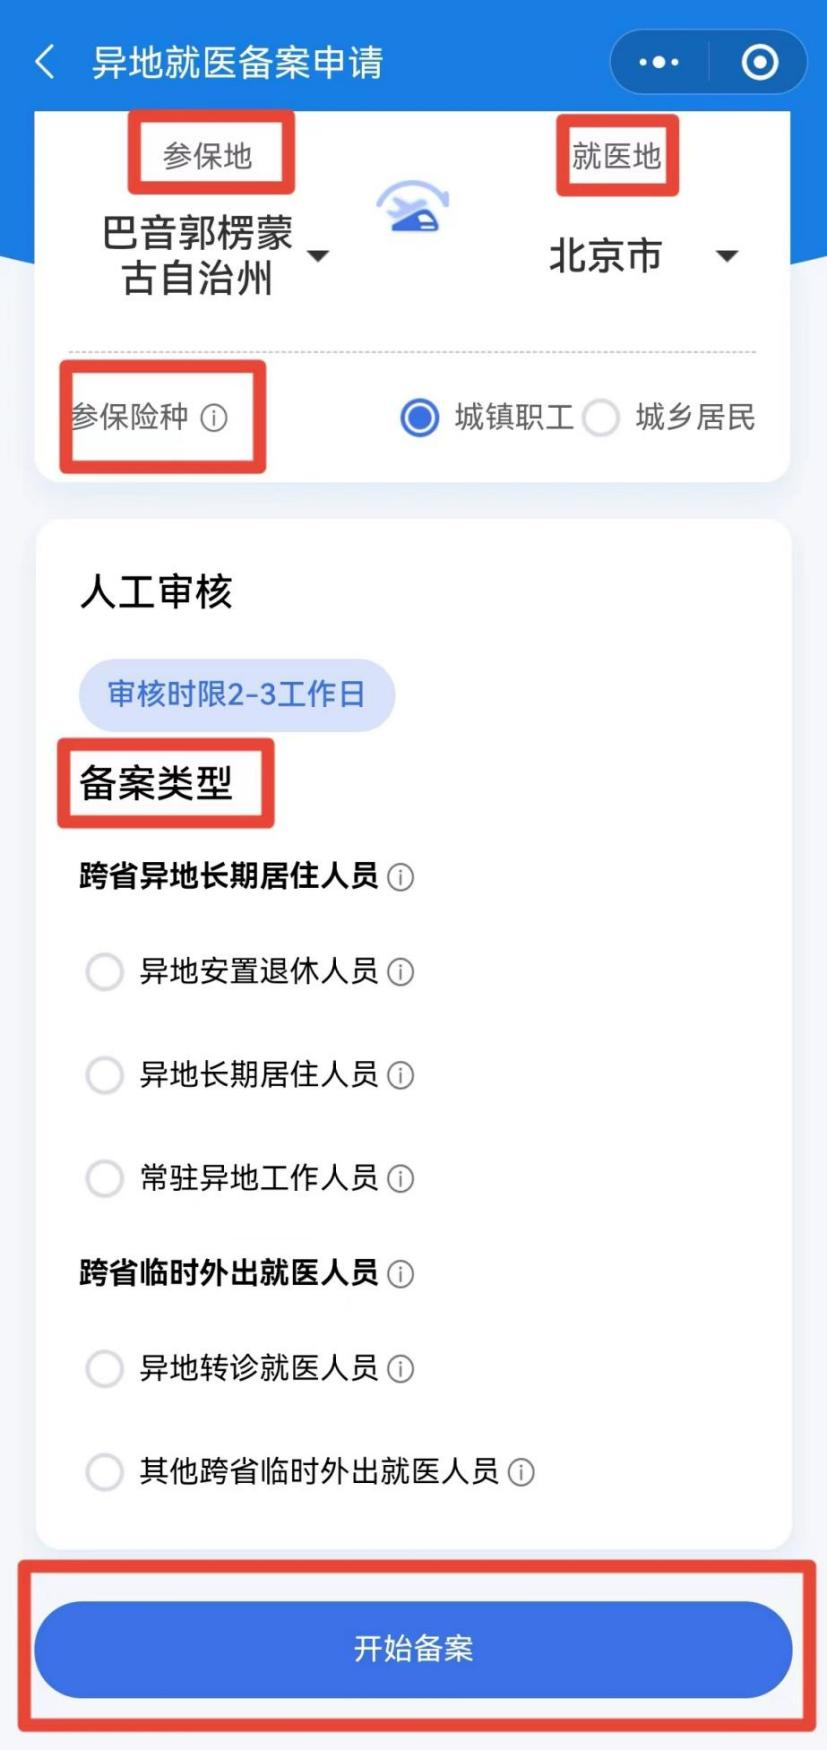The width and height of the screenshot is (827, 1750).
Task: Select the 城乡居民 radio option
Action: [x=600, y=417]
